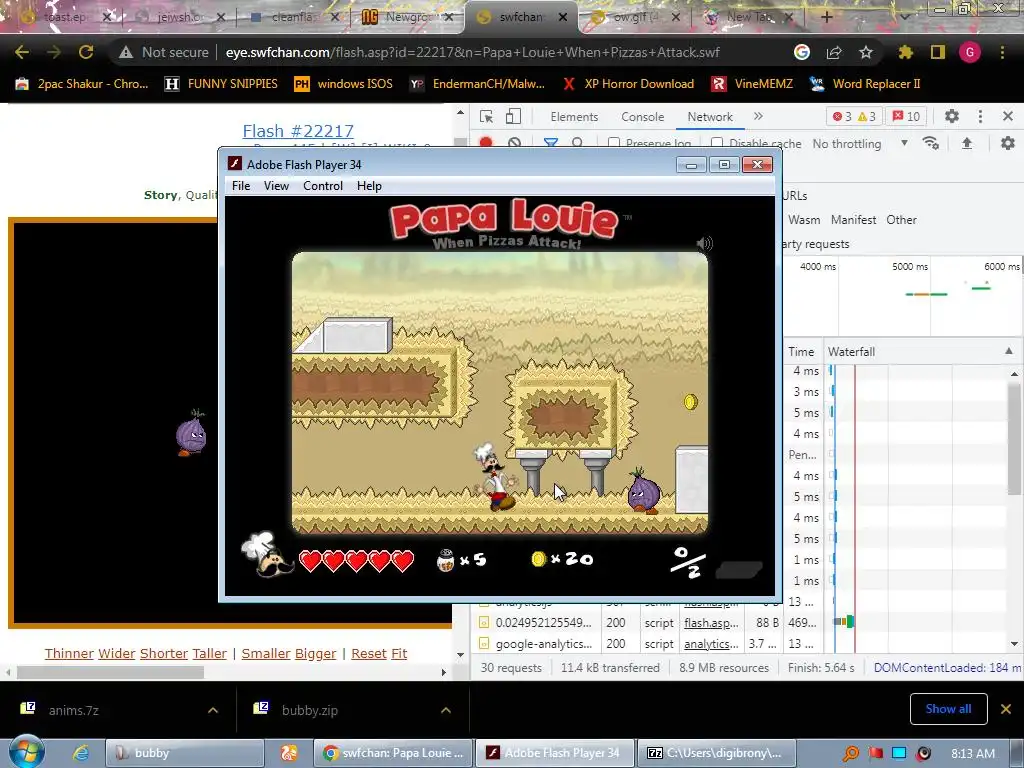This screenshot has height=768, width=1024.
Task: Expand bubby.zip download options chevron
Action: [x=446, y=710]
